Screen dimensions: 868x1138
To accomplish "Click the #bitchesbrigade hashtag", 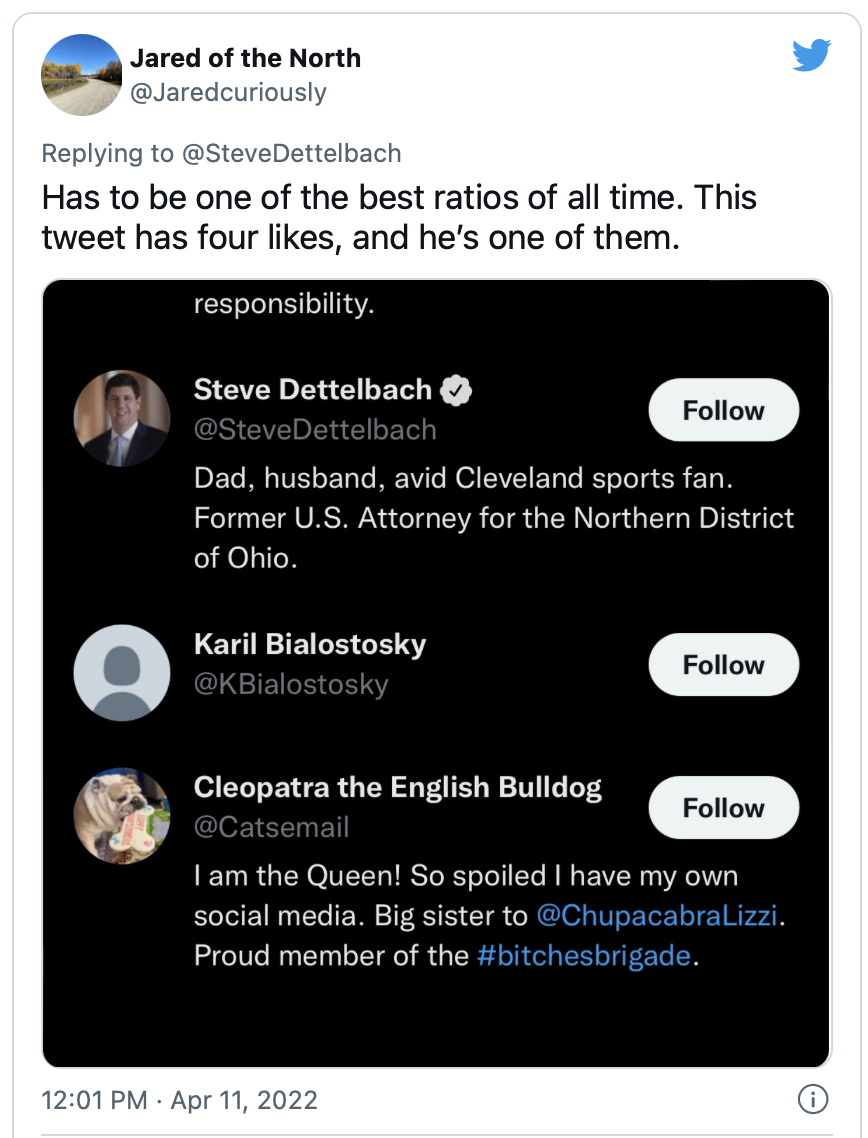I will [x=584, y=955].
